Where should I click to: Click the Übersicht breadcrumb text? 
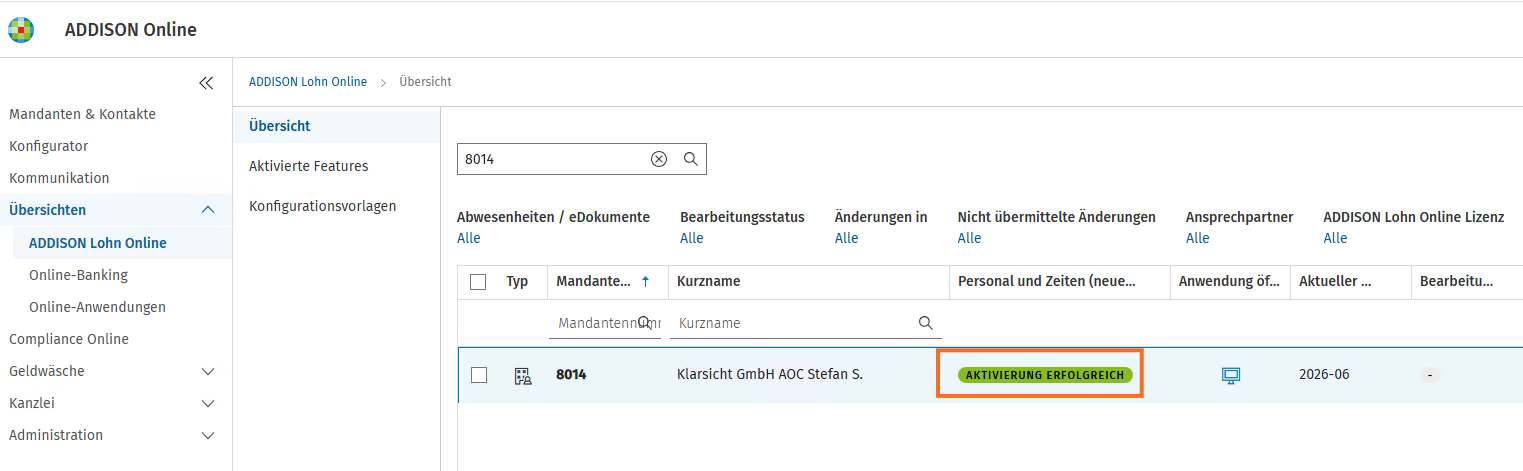425,82
